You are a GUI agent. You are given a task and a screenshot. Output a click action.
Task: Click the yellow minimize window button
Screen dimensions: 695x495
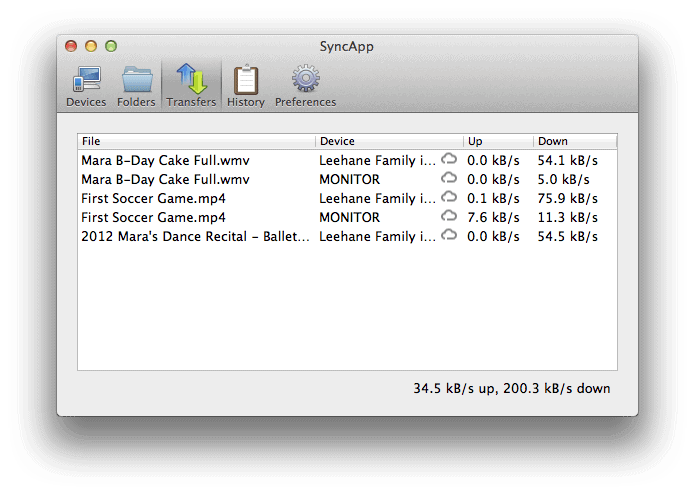(91, 46)
